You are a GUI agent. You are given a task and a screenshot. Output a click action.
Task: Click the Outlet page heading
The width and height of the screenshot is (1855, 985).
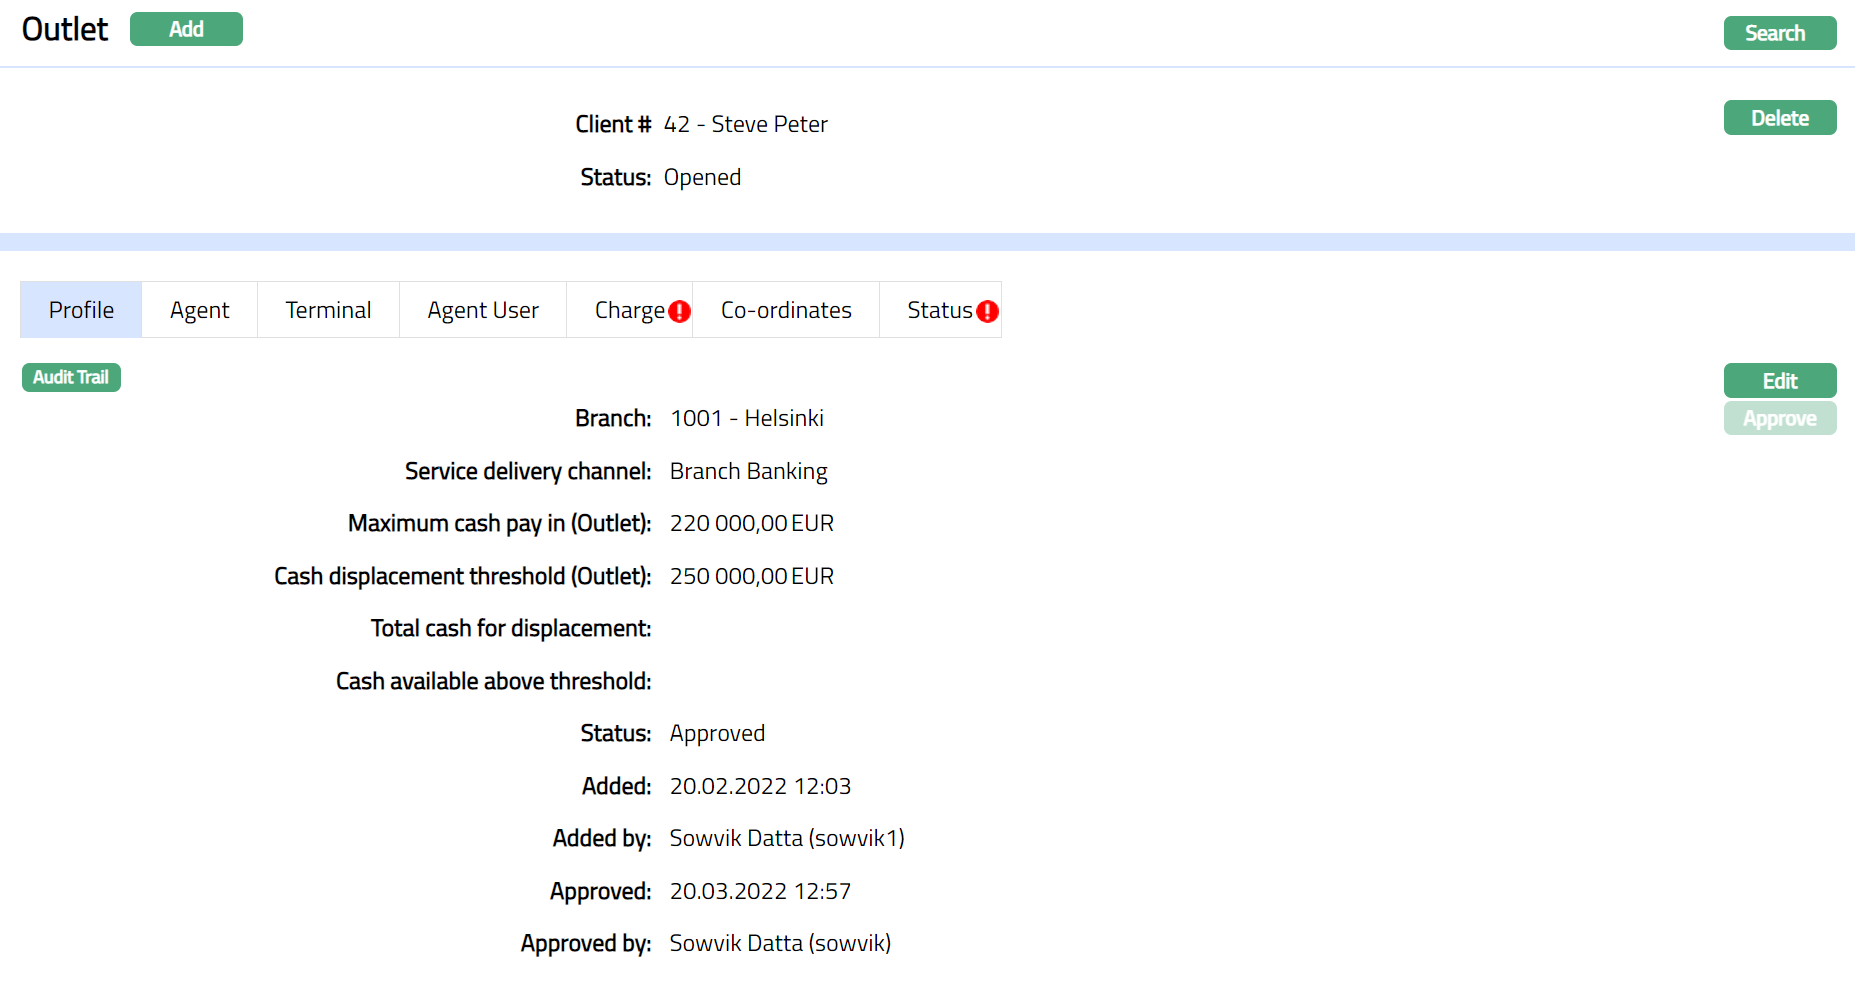(x=65, y=30)
